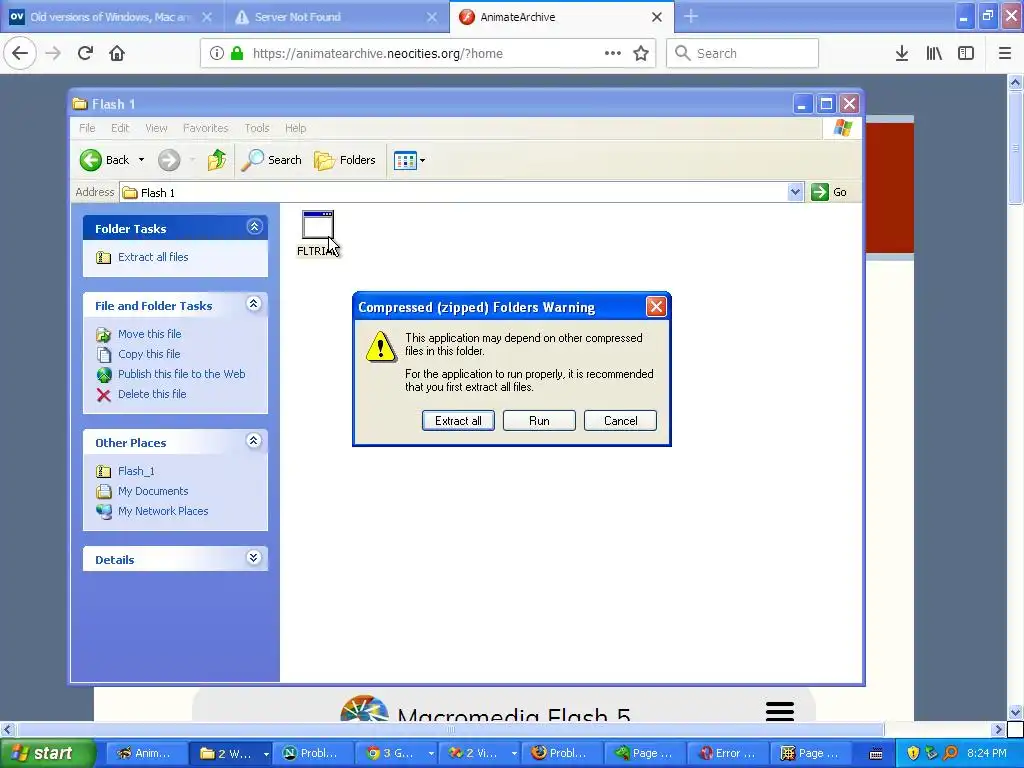Click the Windows Start button
Screen dimensions: 1024x768
46,753
